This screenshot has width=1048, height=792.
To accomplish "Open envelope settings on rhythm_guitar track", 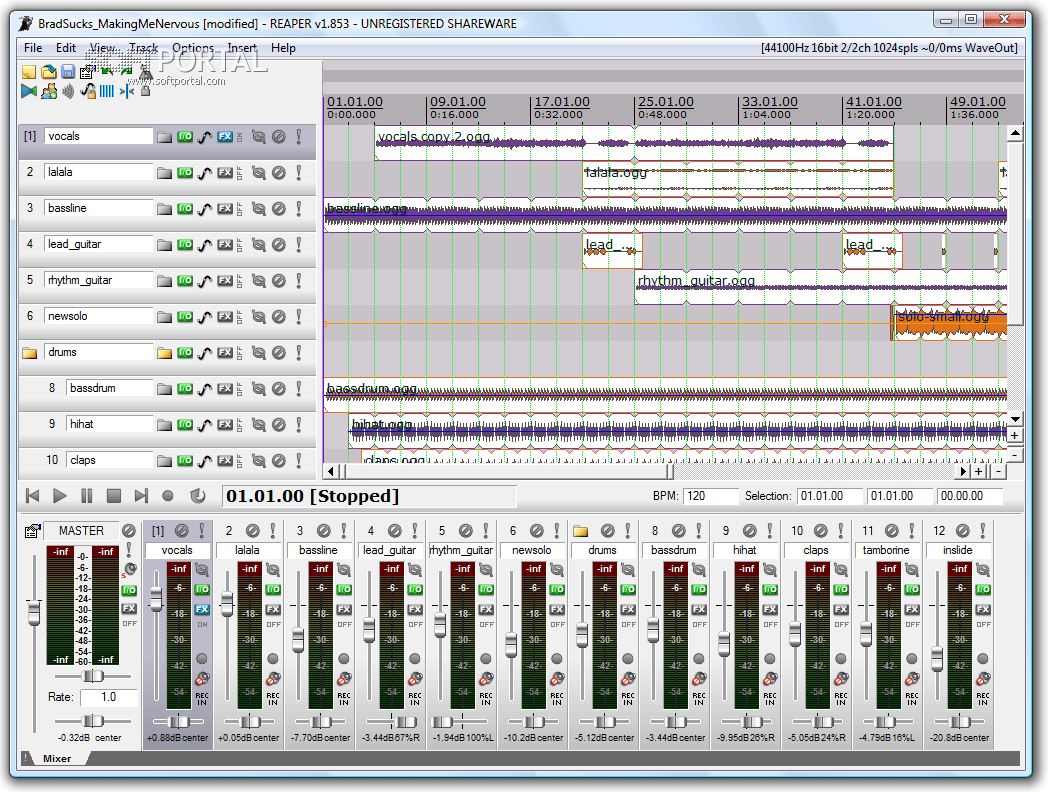I will click(205, 281).
